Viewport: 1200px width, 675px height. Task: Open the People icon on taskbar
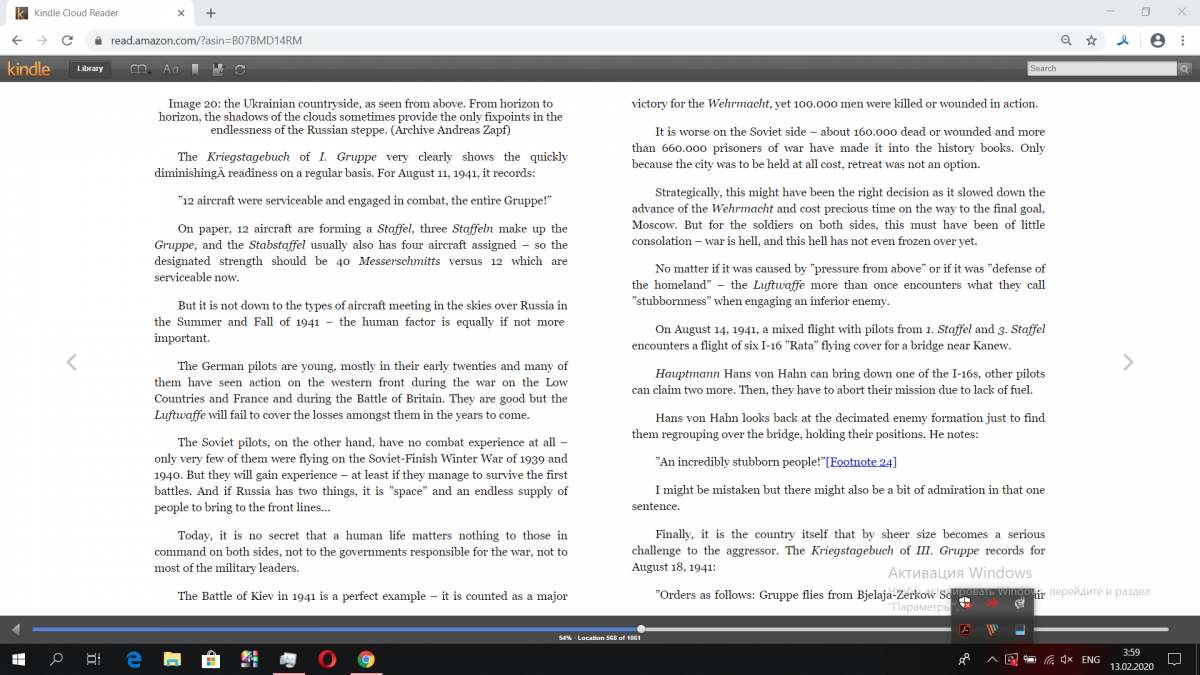pyautogui.click(x=963, y=660)
